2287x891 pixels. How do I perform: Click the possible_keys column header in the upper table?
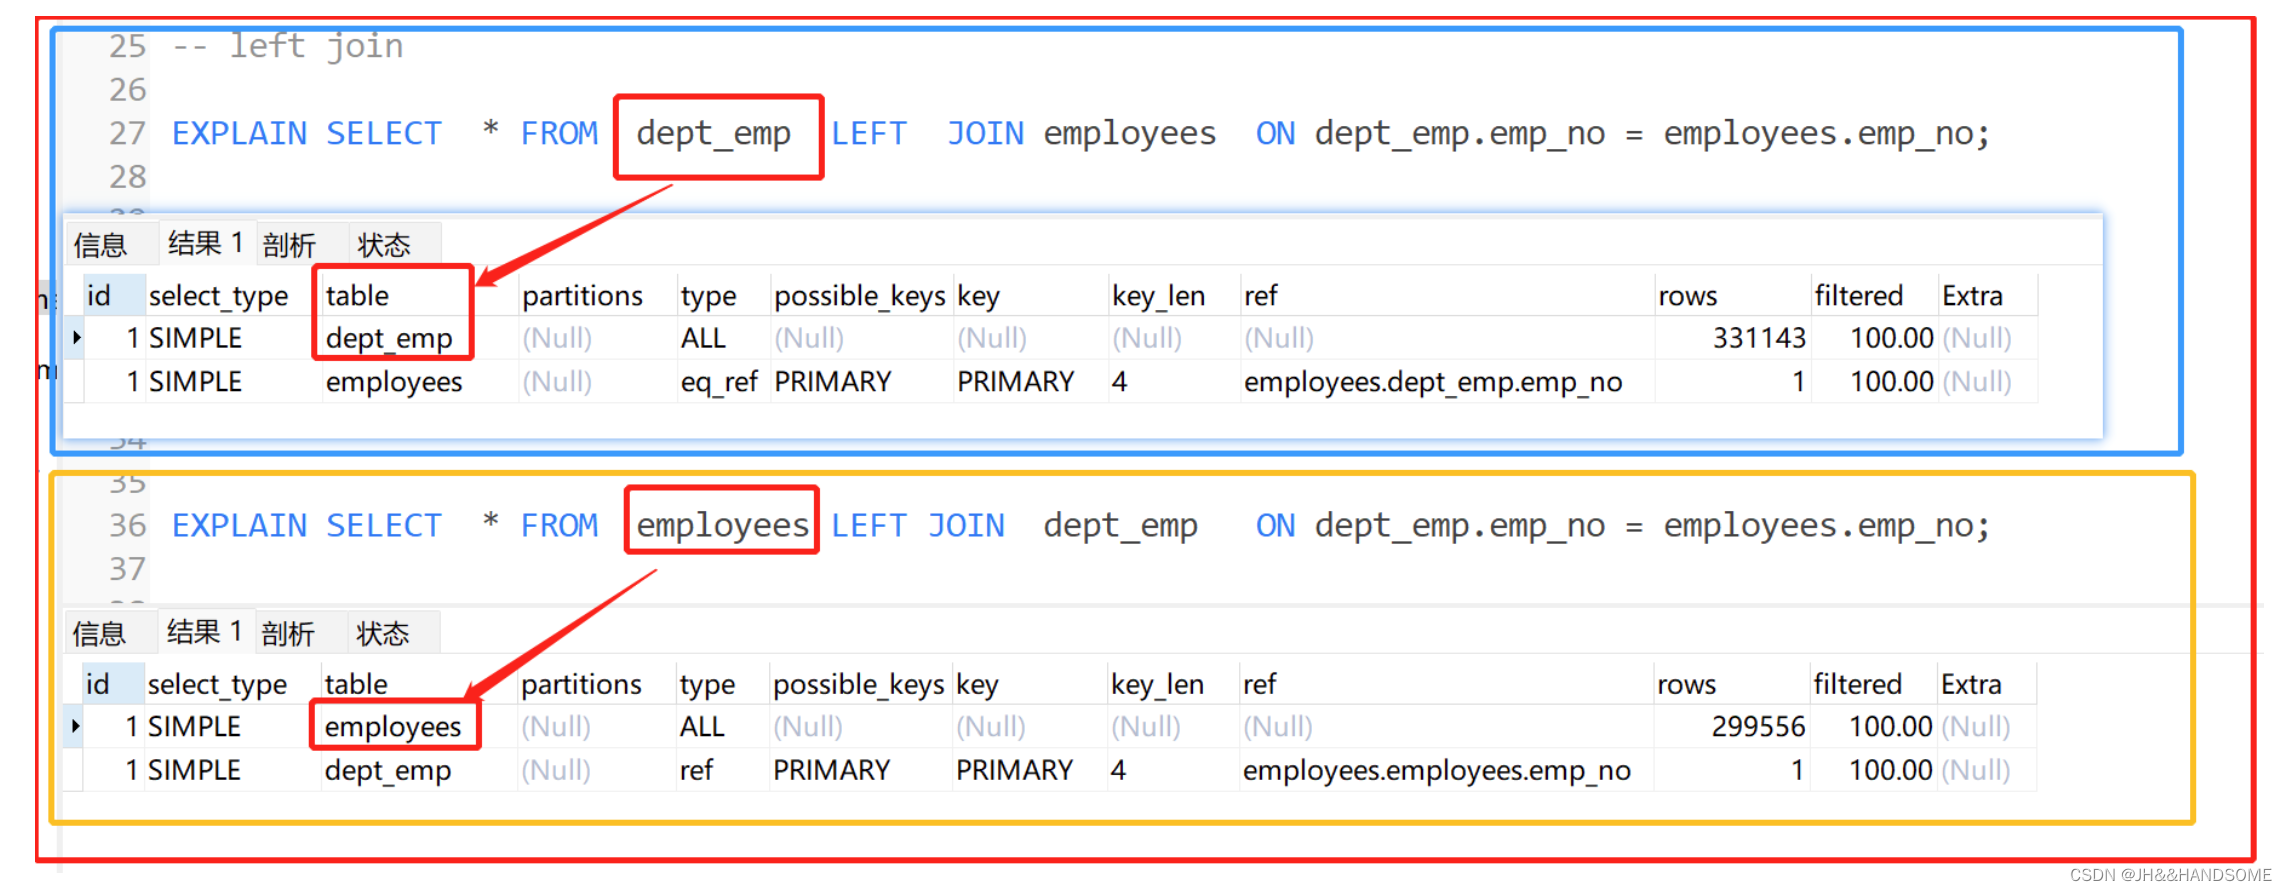pyautogui.click(x=860, y=296)
